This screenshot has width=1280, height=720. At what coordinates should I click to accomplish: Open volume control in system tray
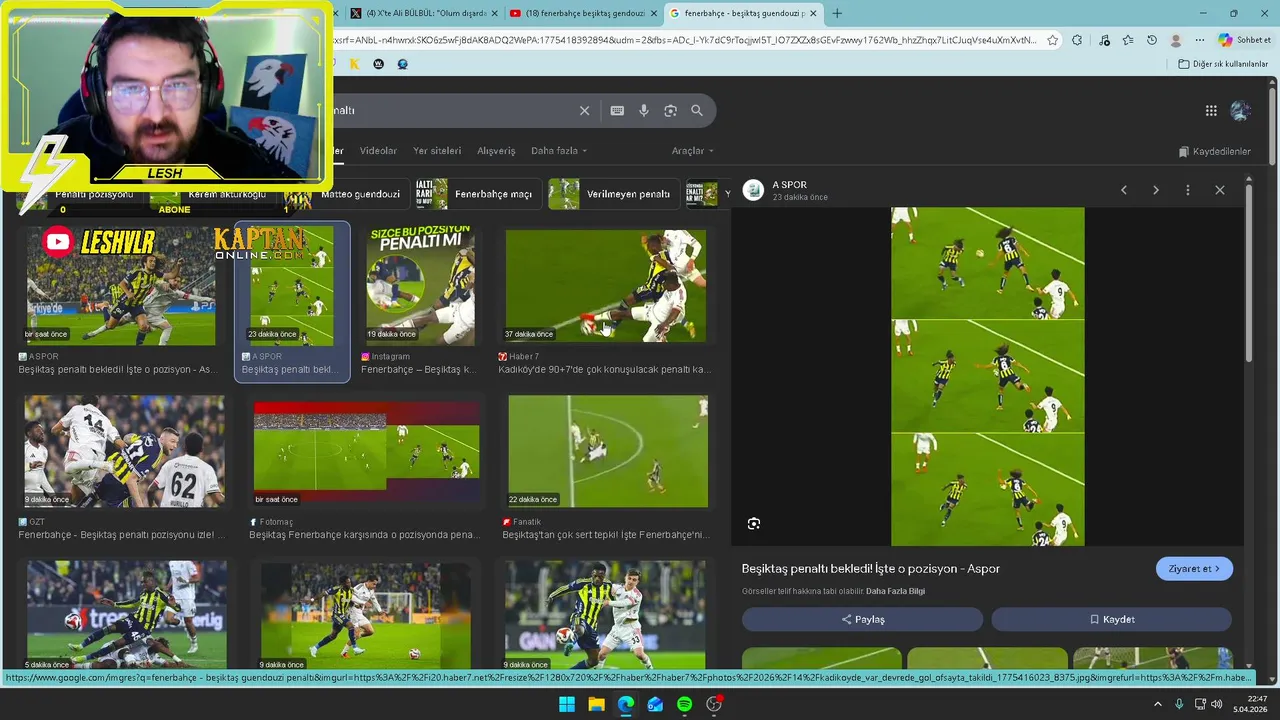coord(1217,704)
